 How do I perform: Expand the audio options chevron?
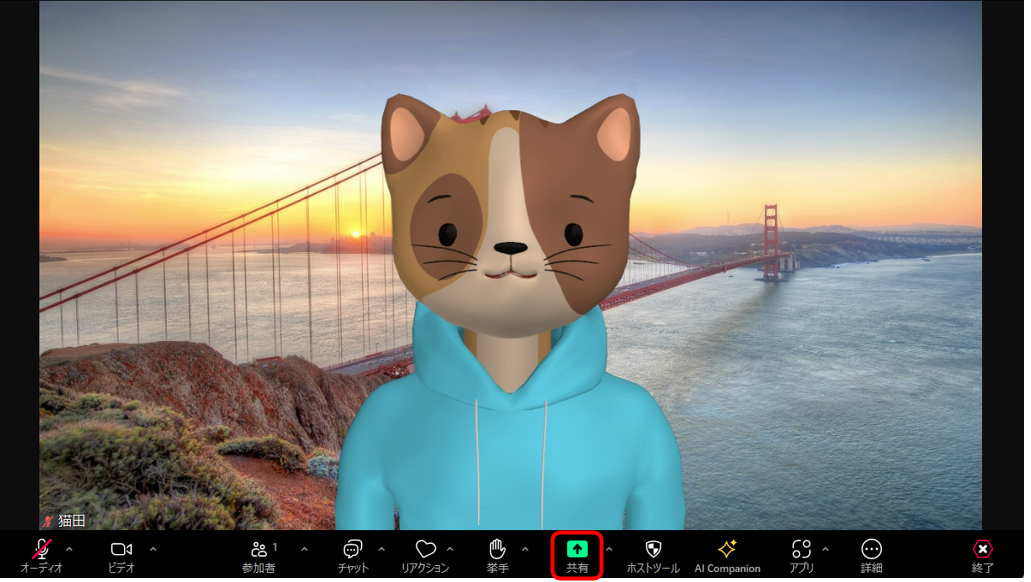click(70, 548)
